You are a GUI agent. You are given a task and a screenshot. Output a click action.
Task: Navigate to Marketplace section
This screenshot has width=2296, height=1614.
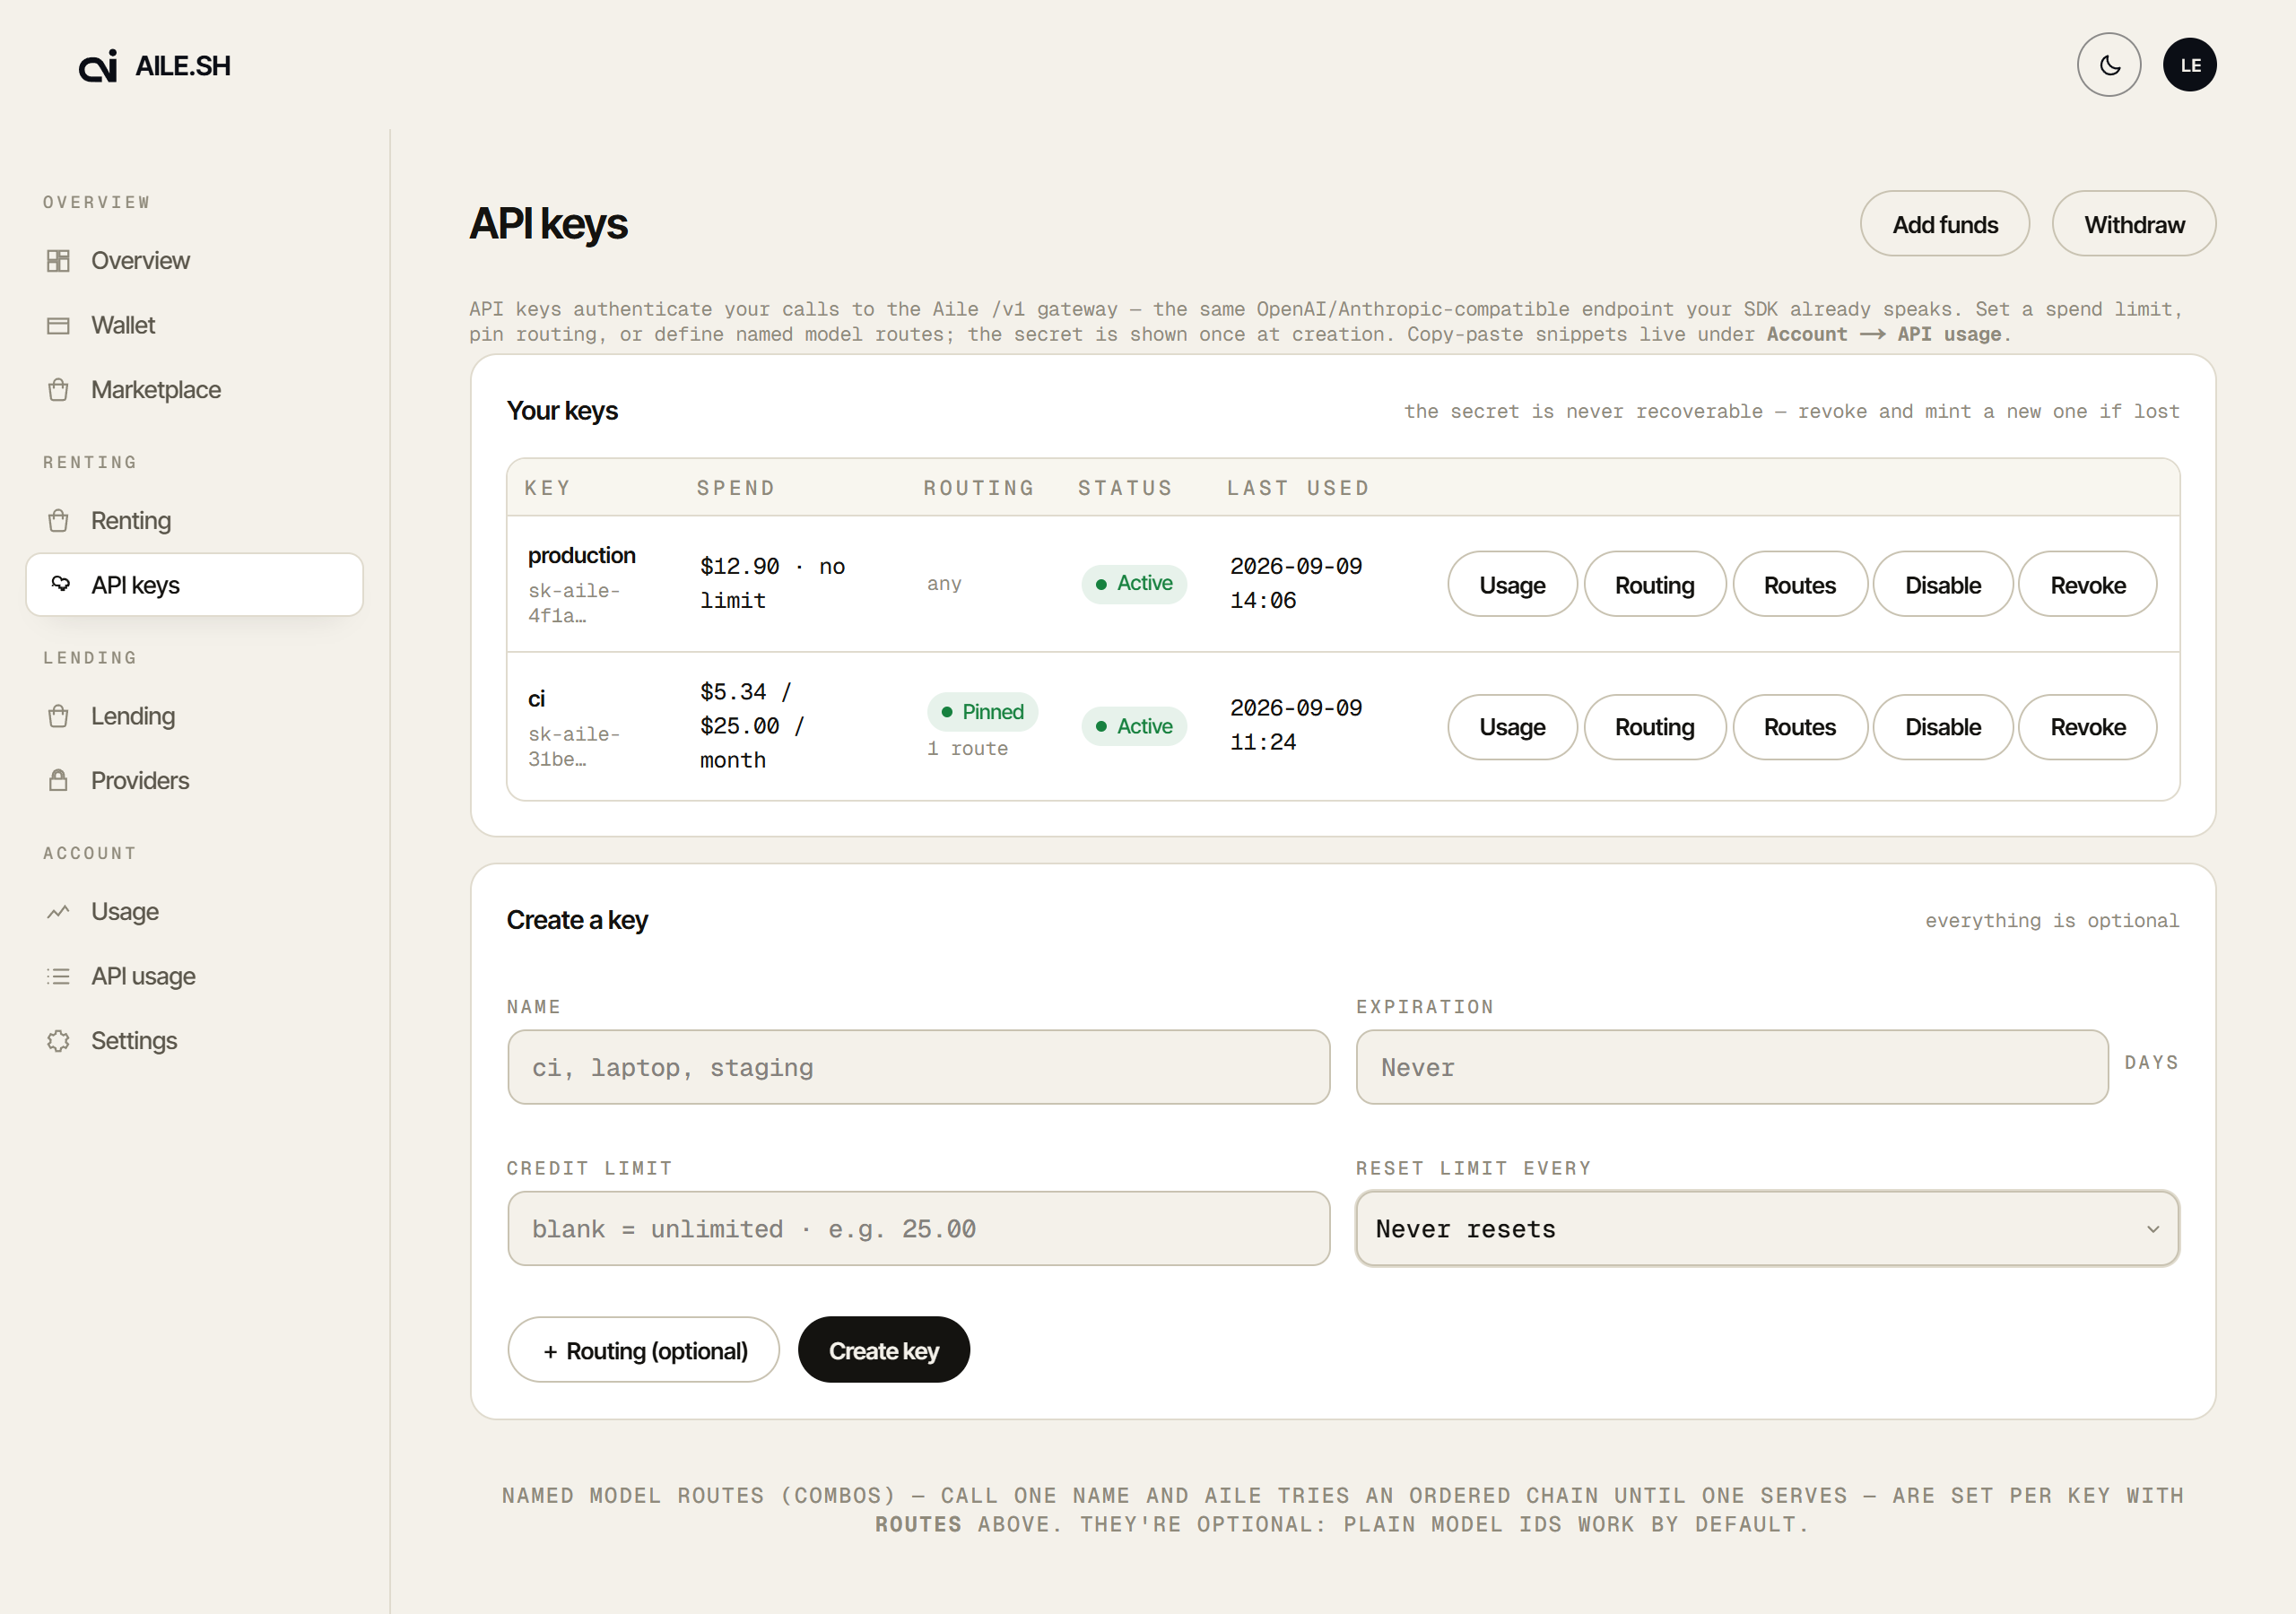[x=194, y=390]
